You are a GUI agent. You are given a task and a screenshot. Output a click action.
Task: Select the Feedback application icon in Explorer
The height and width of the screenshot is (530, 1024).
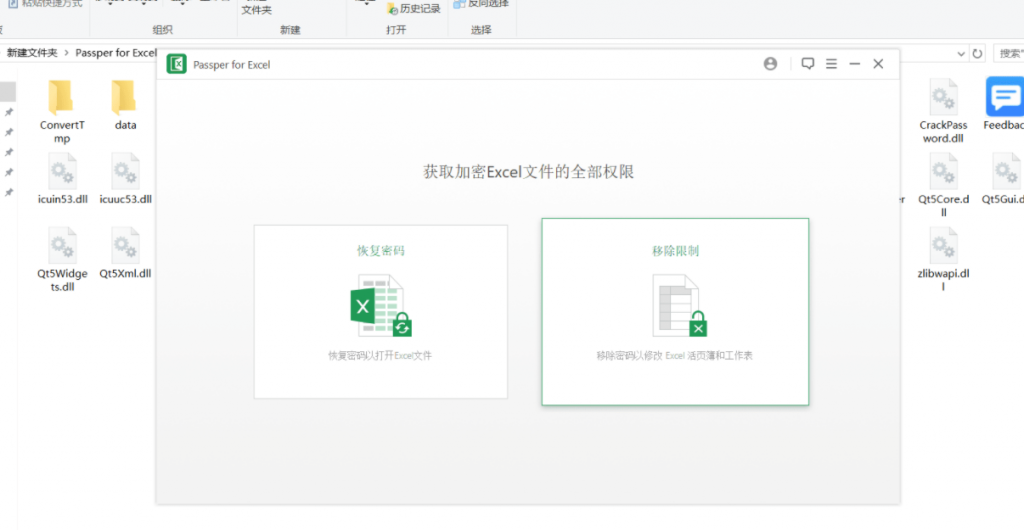[x=1004, y=104]
